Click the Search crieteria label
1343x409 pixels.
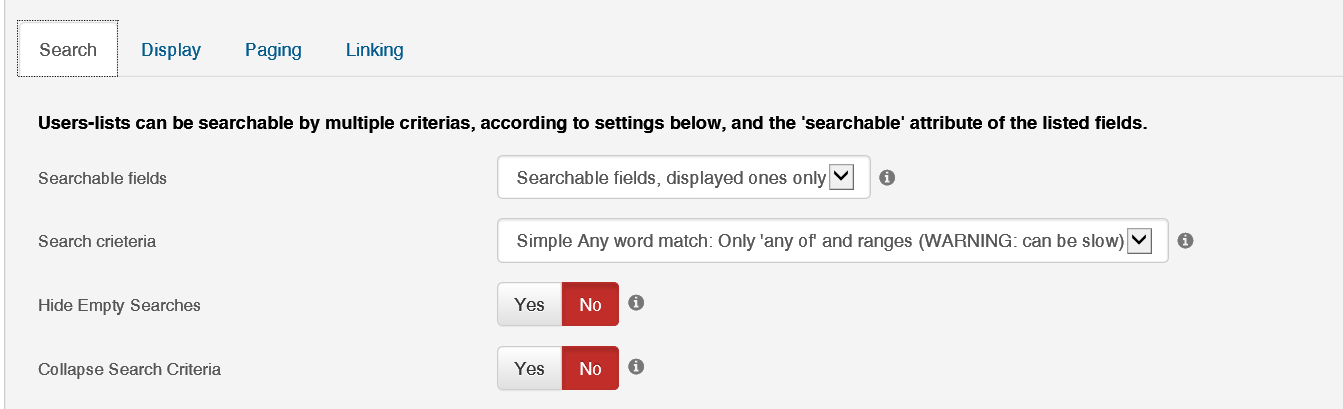coord(97,241)
